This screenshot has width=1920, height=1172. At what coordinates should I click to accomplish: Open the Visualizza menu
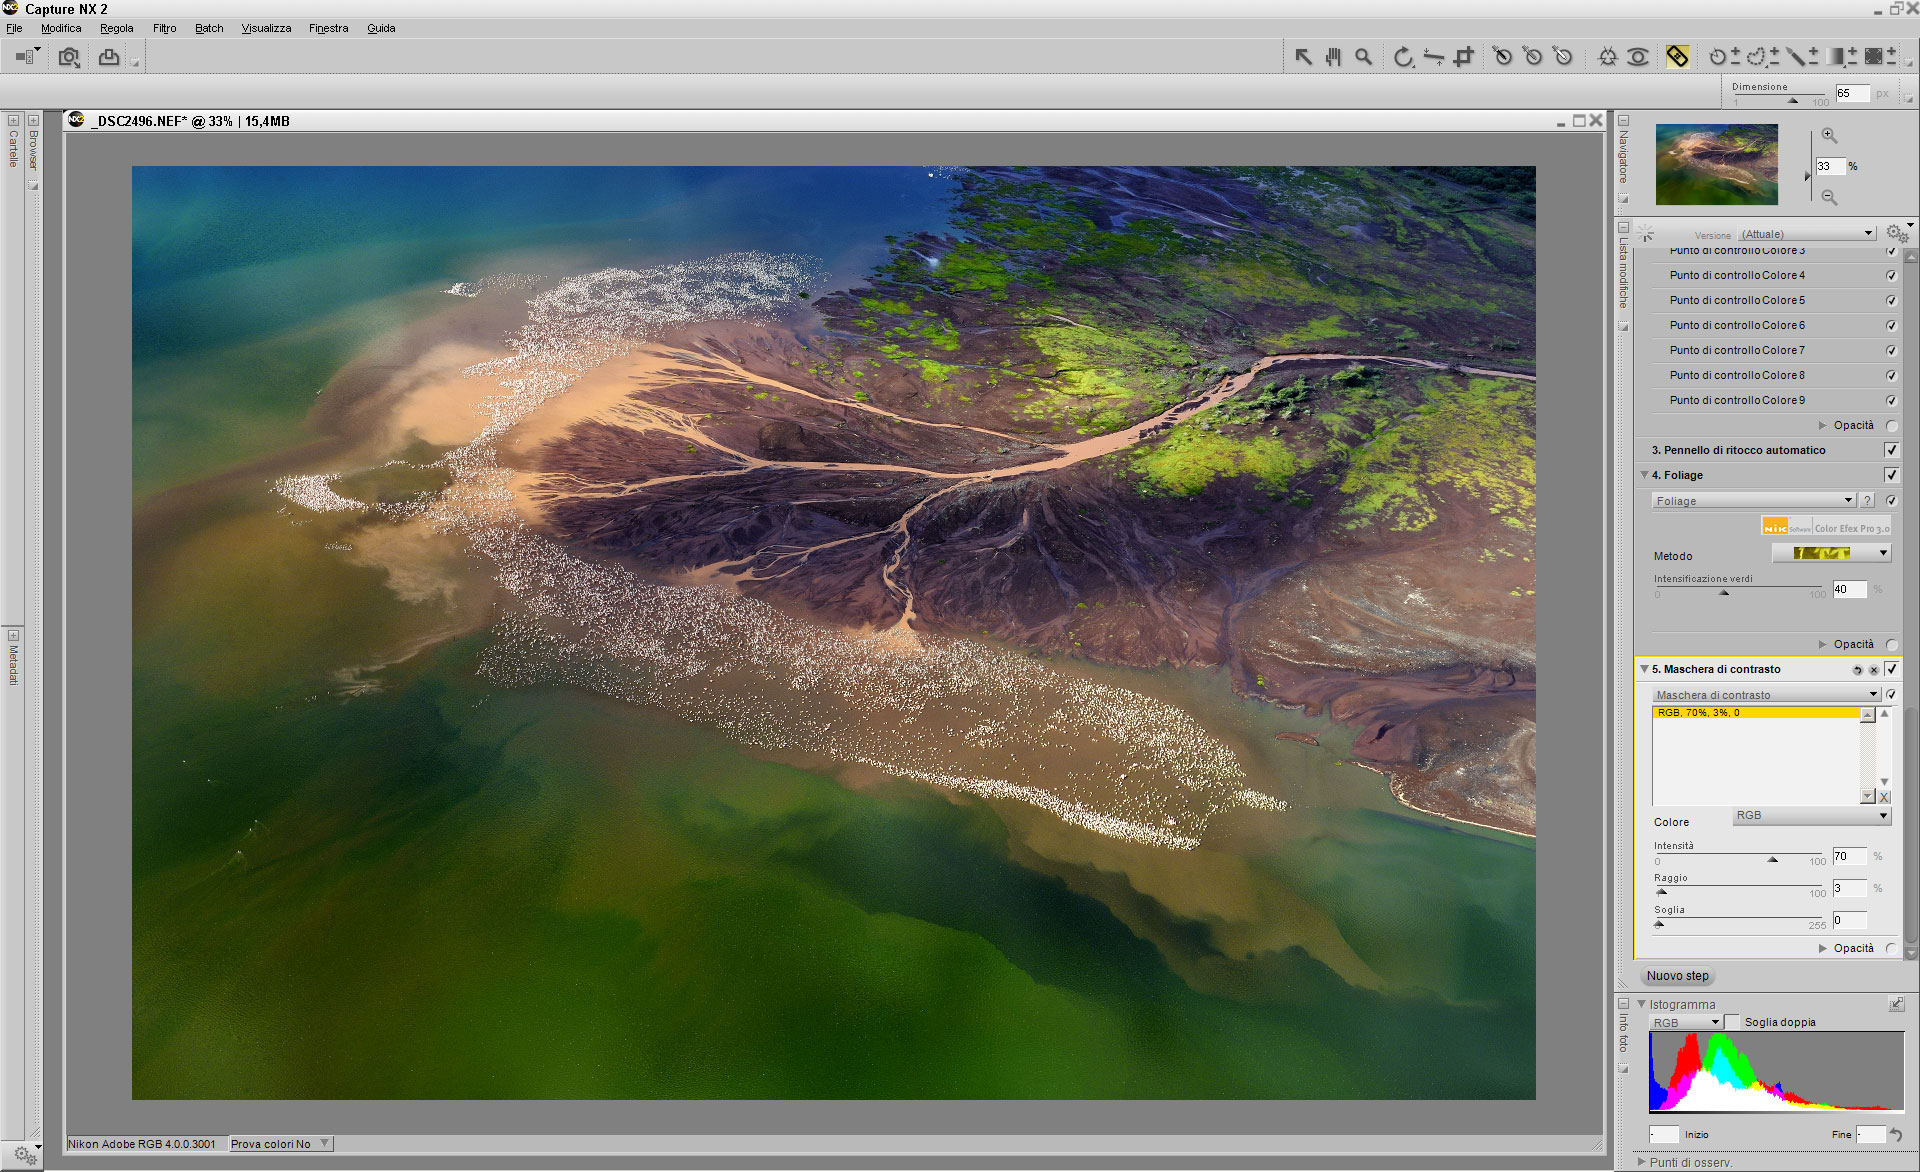(266, 28)
